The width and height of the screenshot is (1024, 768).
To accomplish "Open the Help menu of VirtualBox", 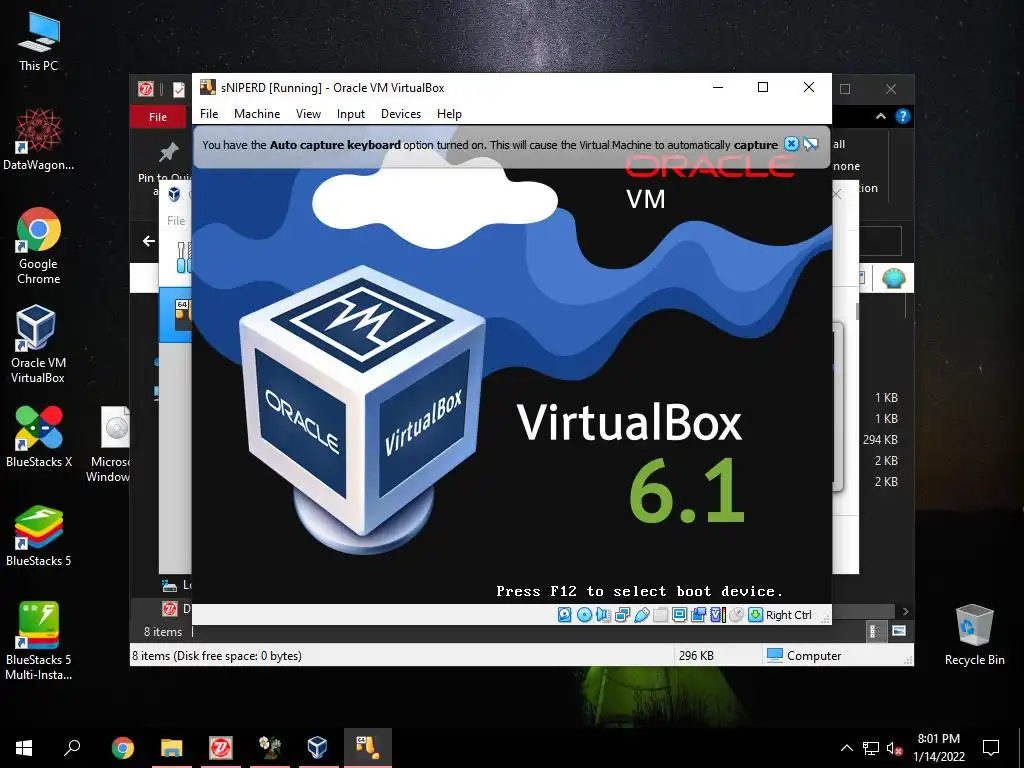I will tap(449, 114).
